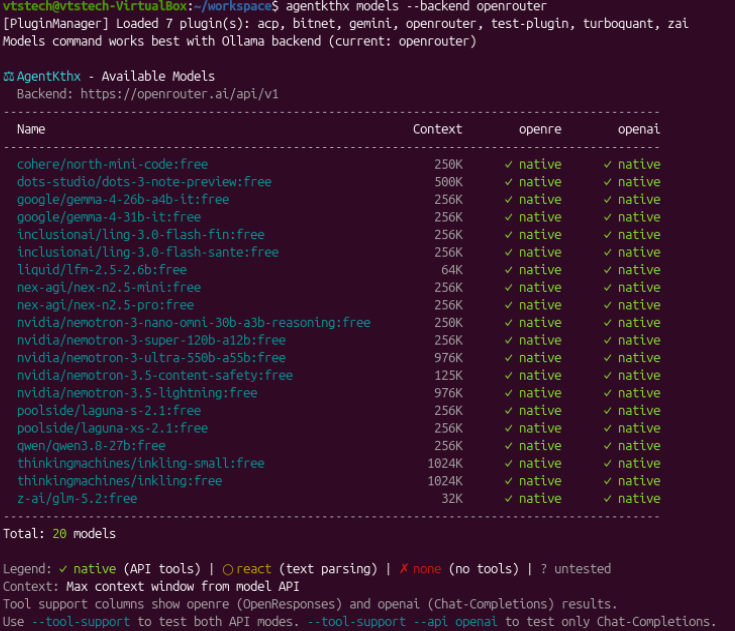Click 976K context value for nemotron-3-ultra
The image size is (735, 631).
(448, 358)
